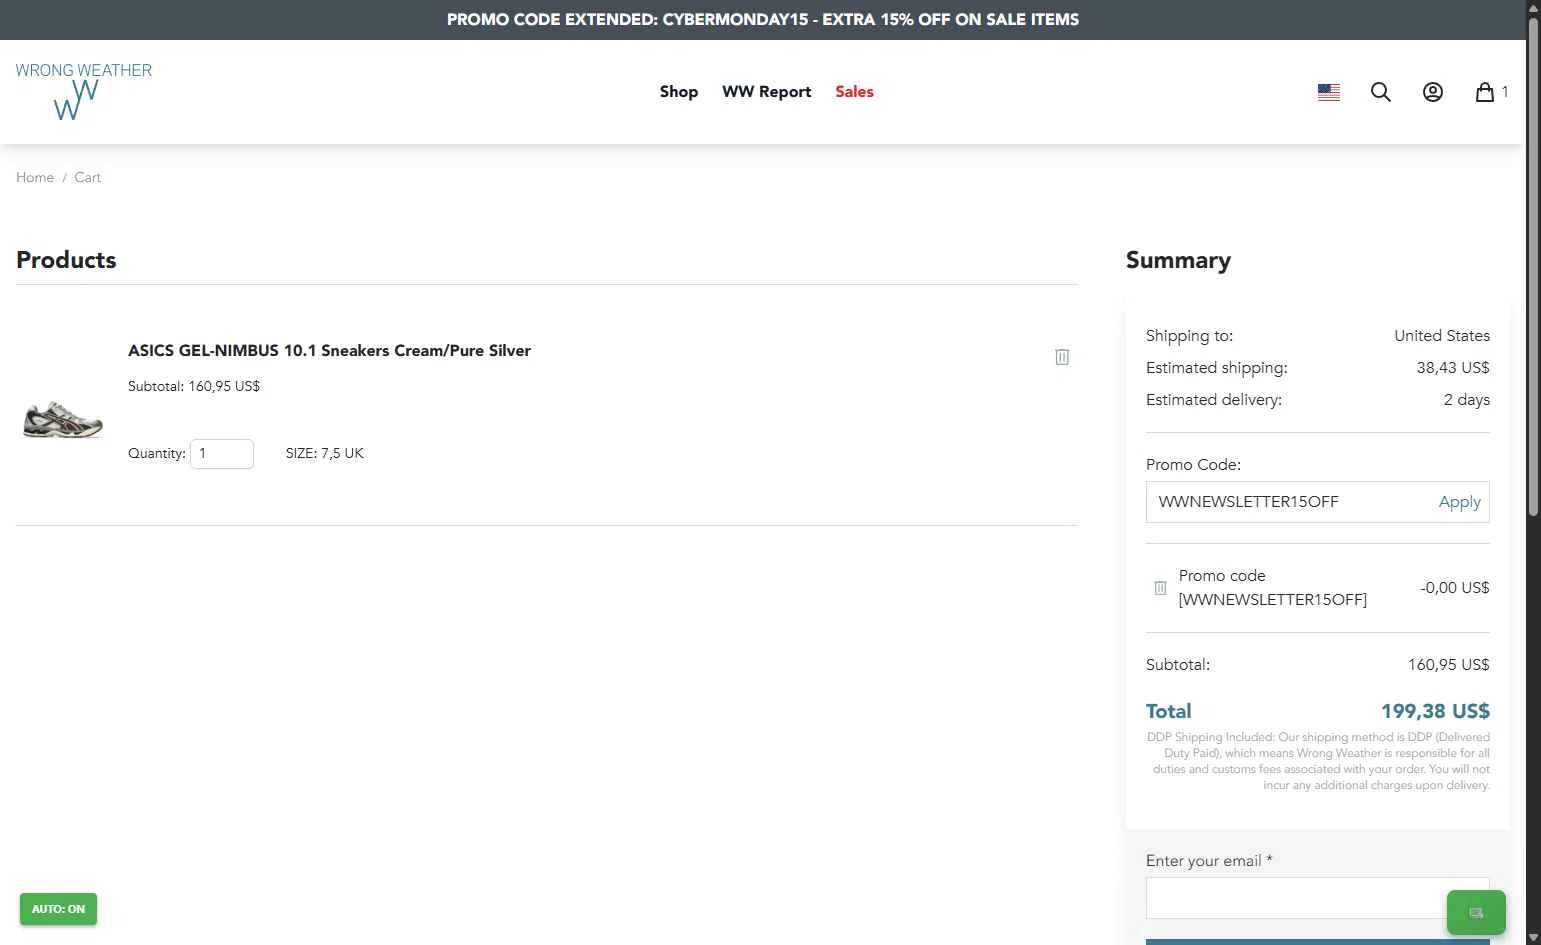Open the WW Report menu
The image size is (1541, 945).
(767, 92)
